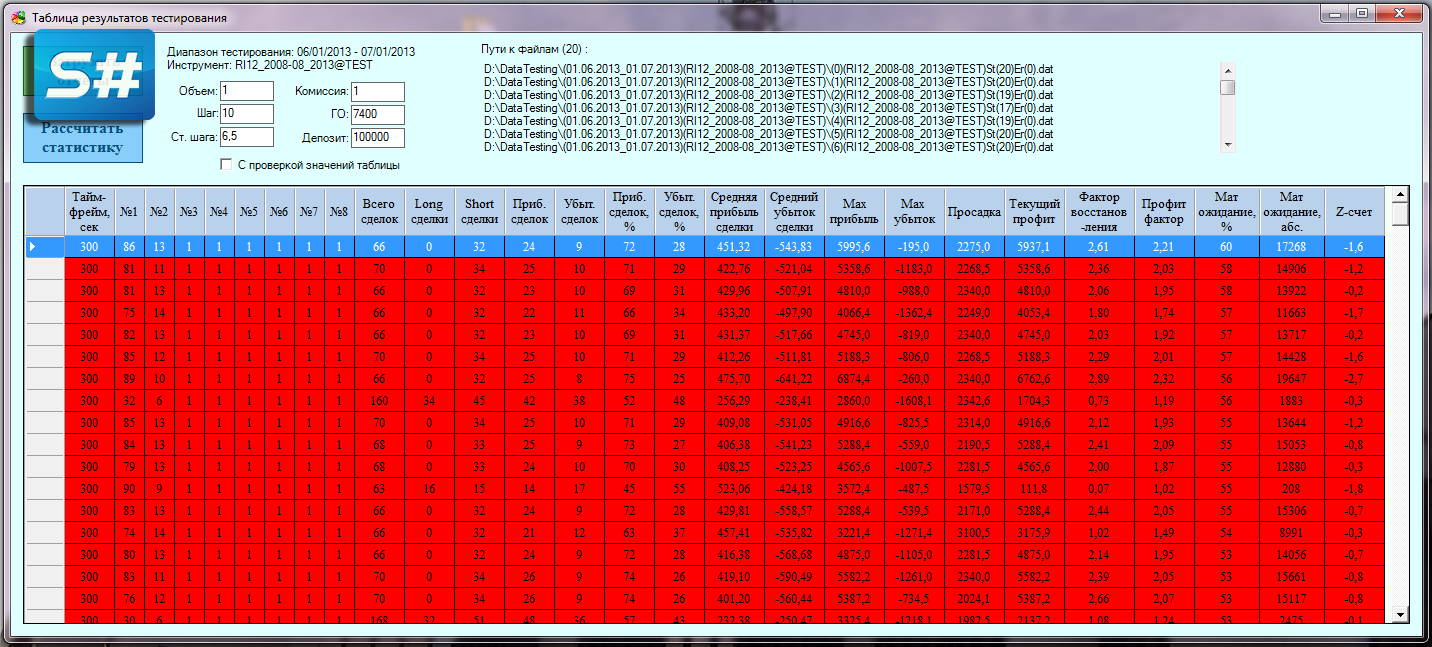Click the 'Просадка' column header
This screenshot has width=1432, height=647.
click(x=974, y=211)
